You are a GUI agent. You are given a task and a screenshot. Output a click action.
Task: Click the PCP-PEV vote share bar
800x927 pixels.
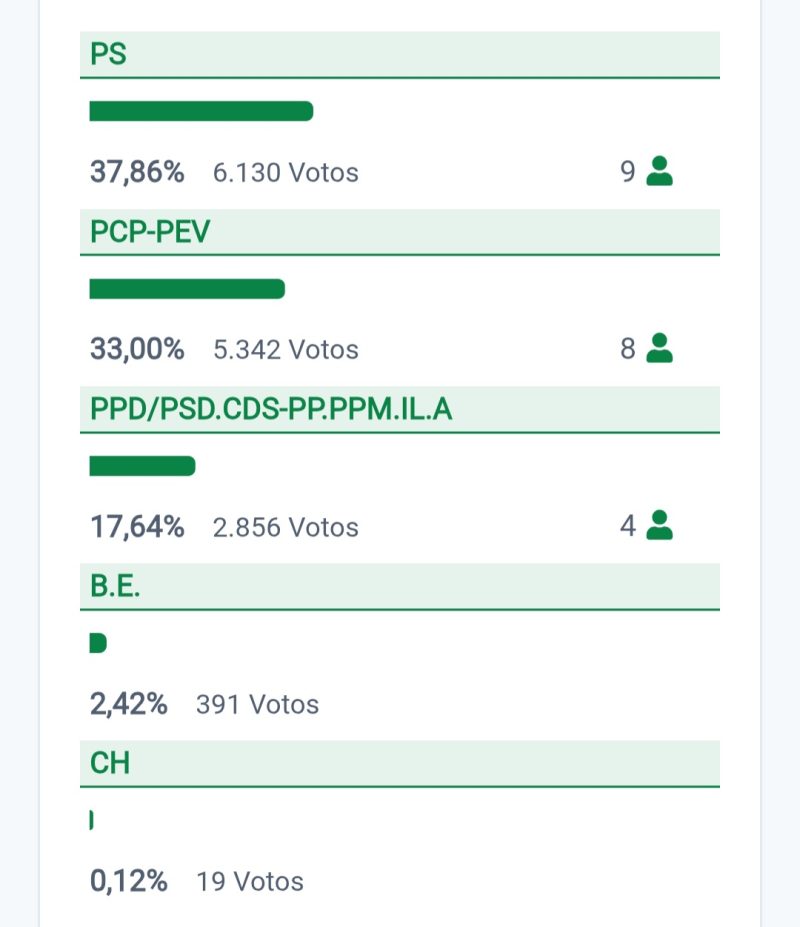(187, 289)
